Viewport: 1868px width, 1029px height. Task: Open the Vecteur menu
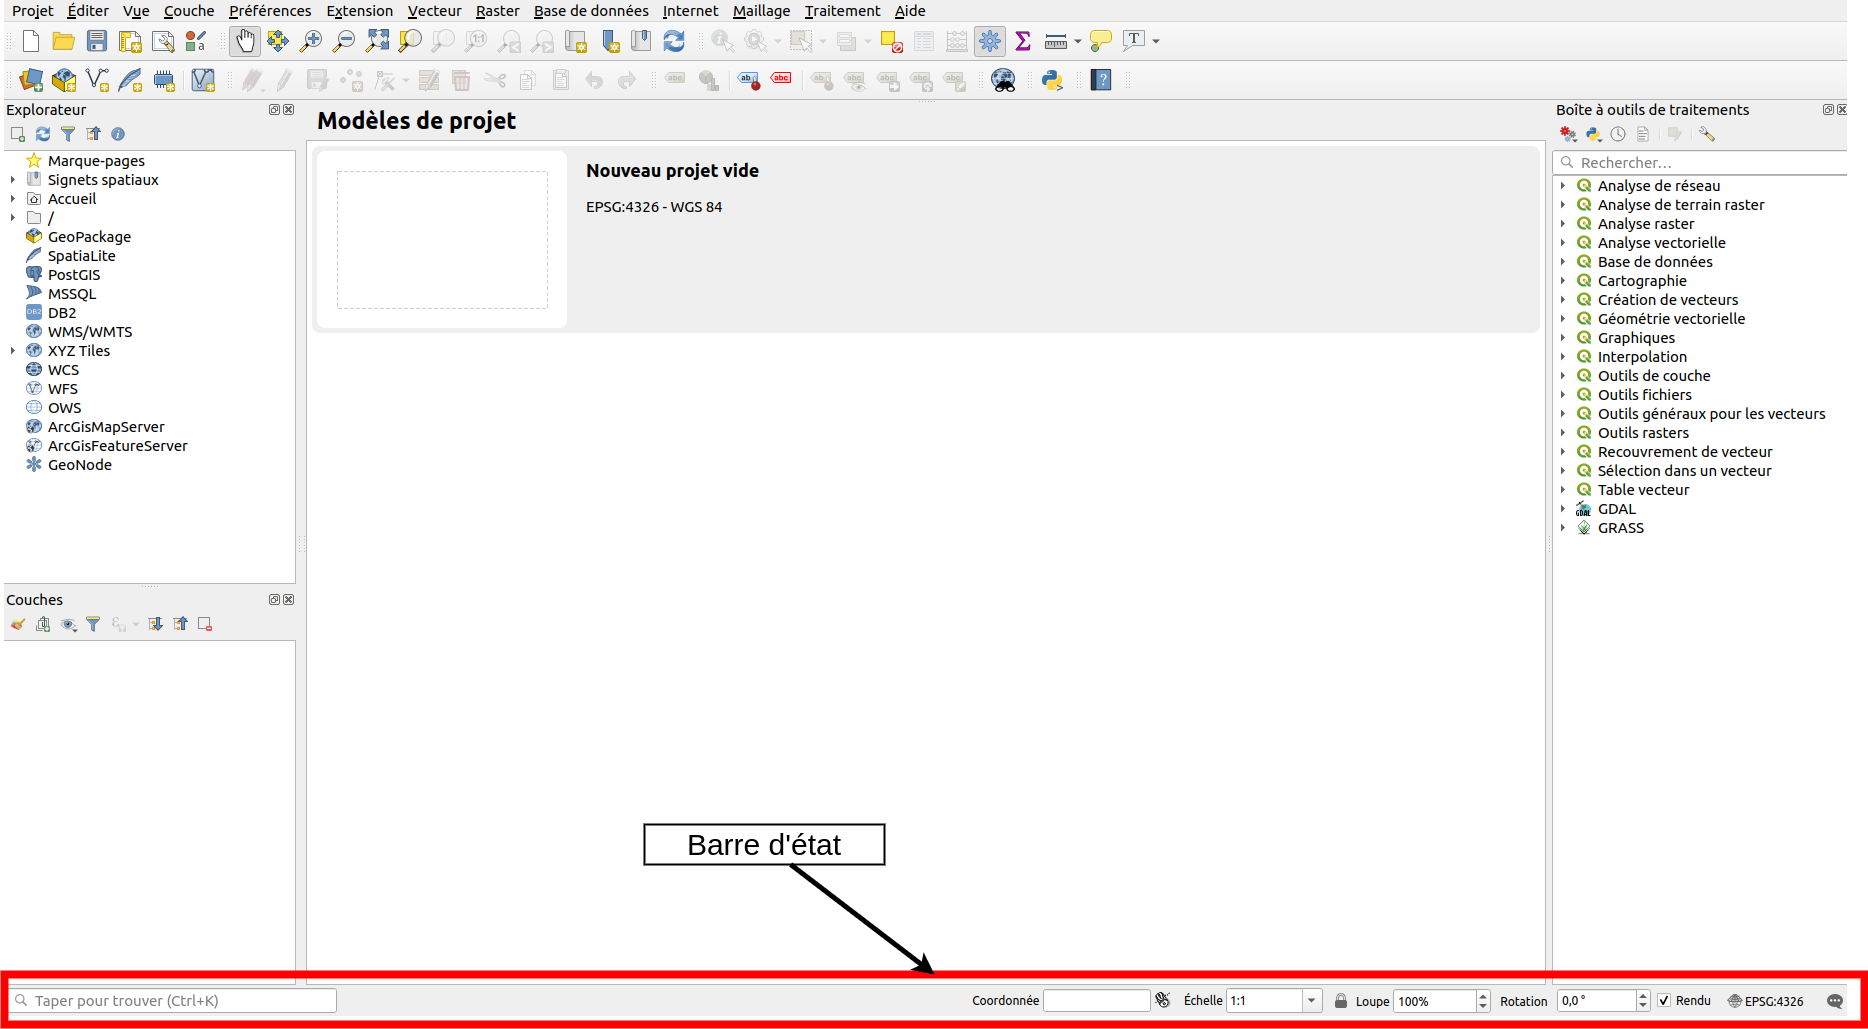coord(434,11)
